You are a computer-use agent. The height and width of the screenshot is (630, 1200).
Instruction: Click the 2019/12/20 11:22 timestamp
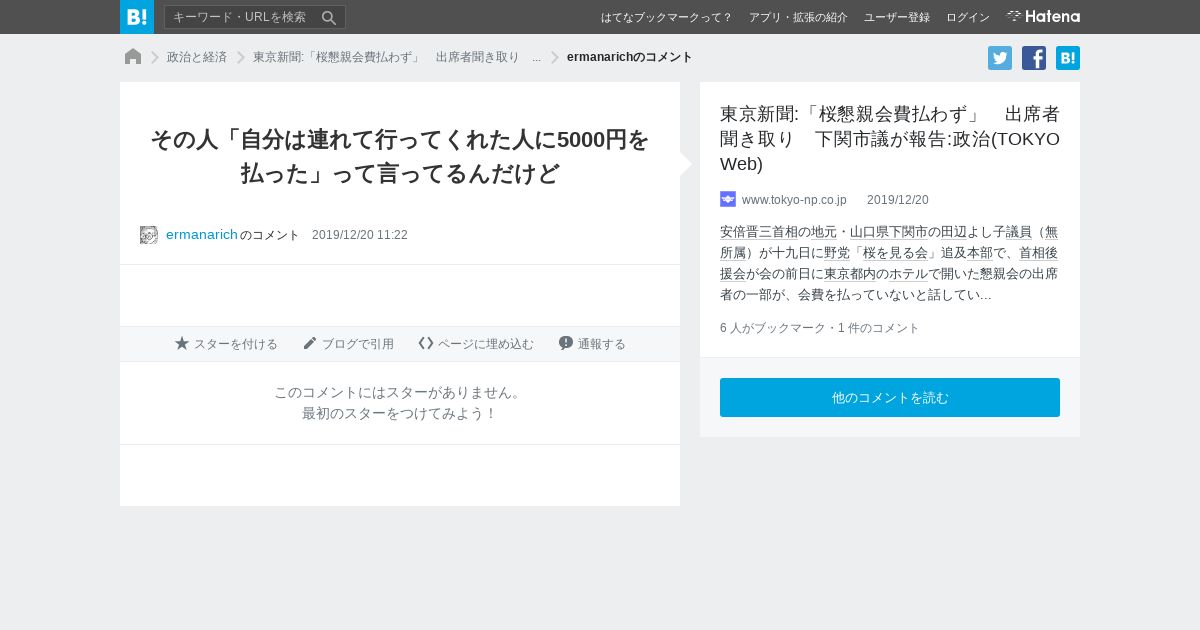[x=360, y=235]
